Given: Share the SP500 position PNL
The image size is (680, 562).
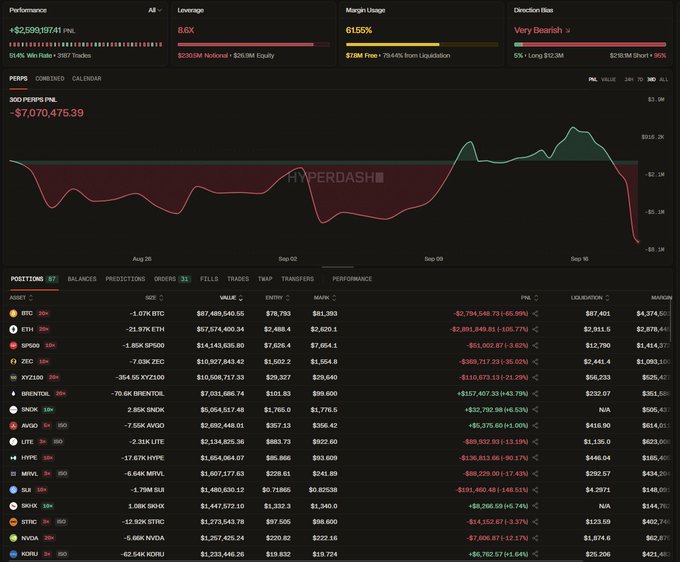Looking at the screenshot, I should coord(536,346).
